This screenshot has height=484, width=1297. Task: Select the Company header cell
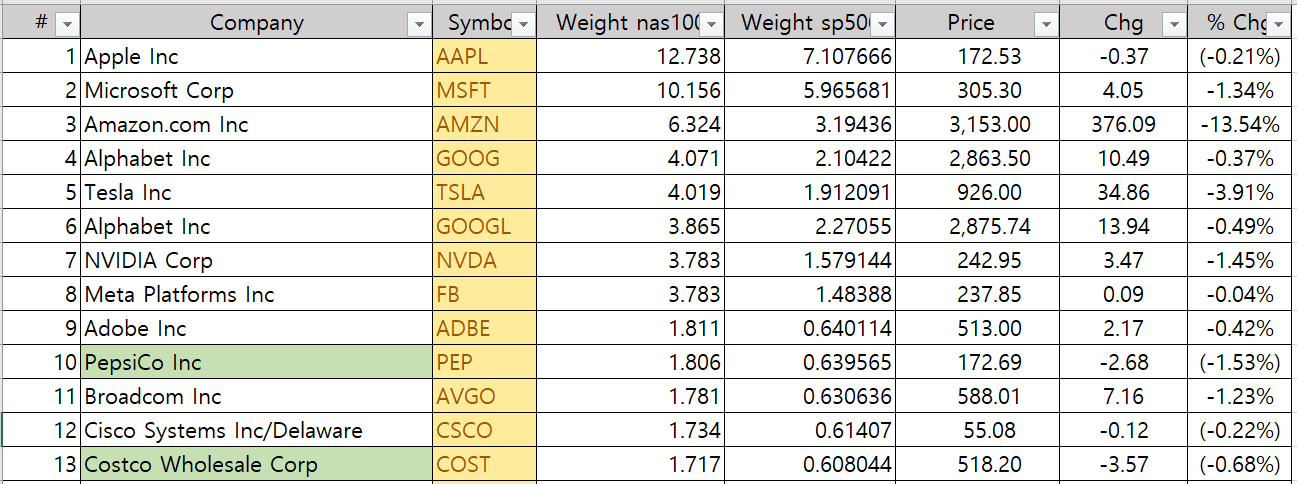[257, 23]
